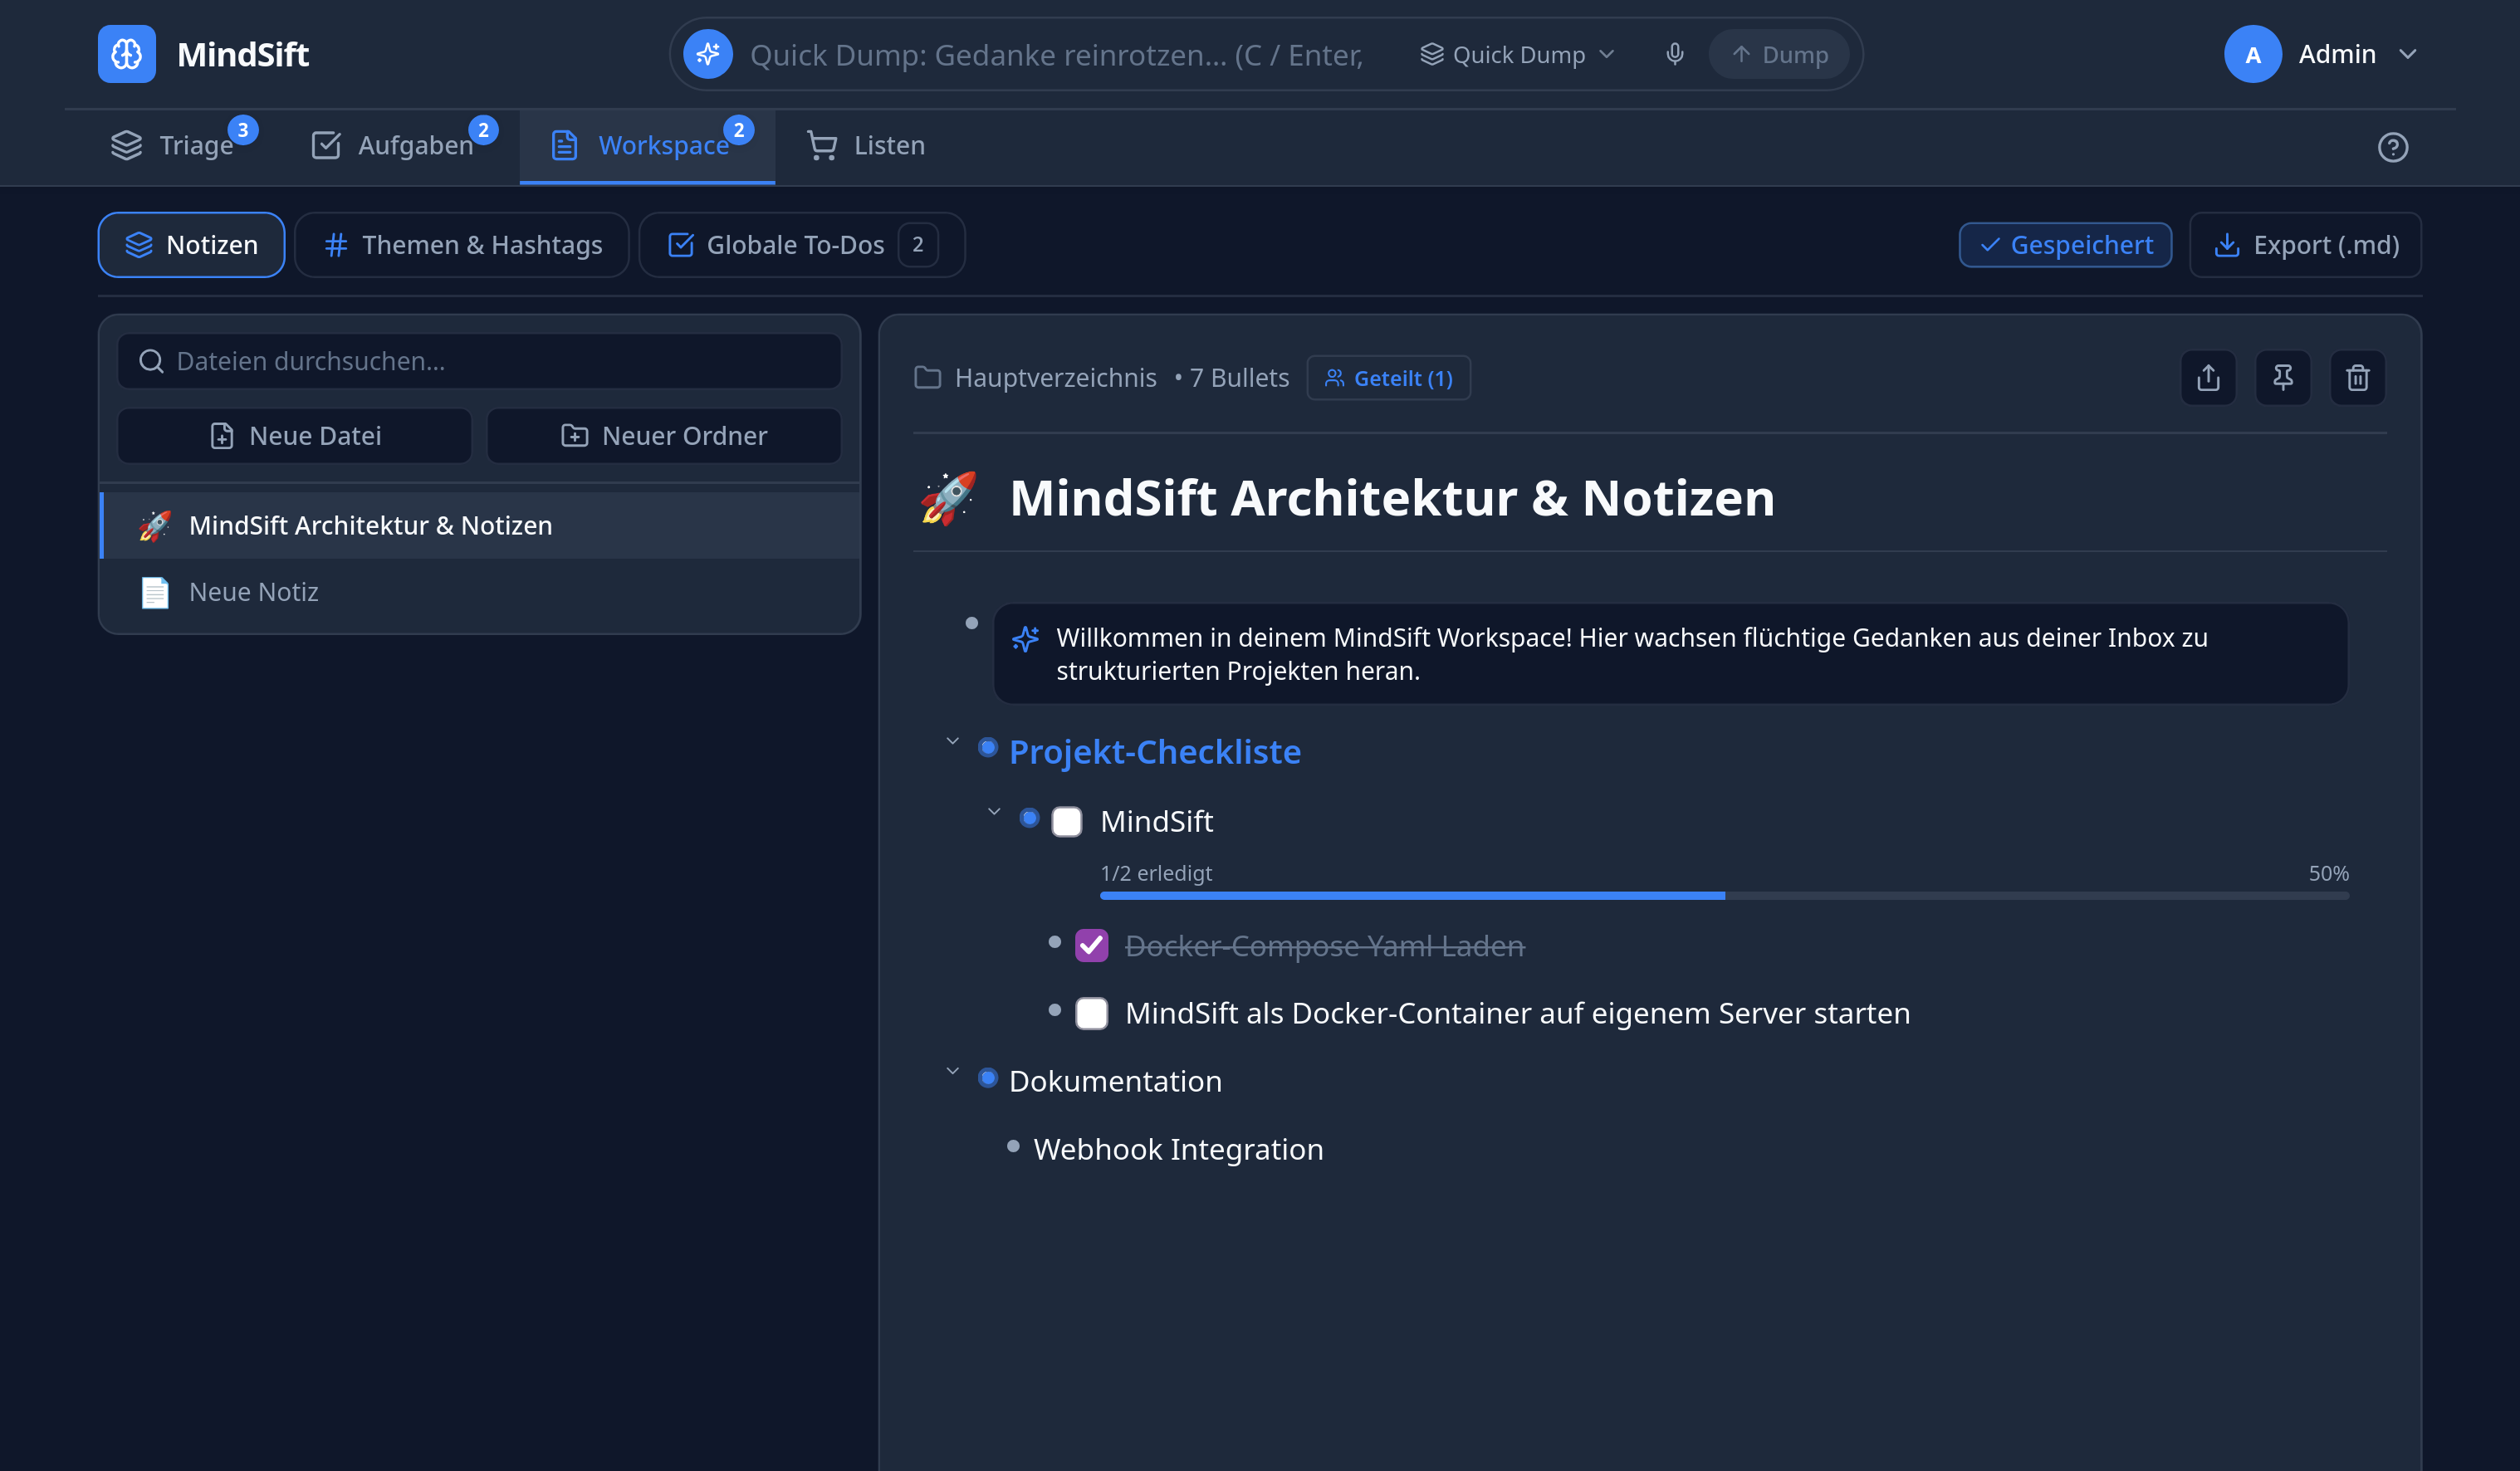Select the Notizen sub-tab
Image resolution: width=2520 pixels, height=1471 pixels.
pyautogui.click(x=191, y=245)
